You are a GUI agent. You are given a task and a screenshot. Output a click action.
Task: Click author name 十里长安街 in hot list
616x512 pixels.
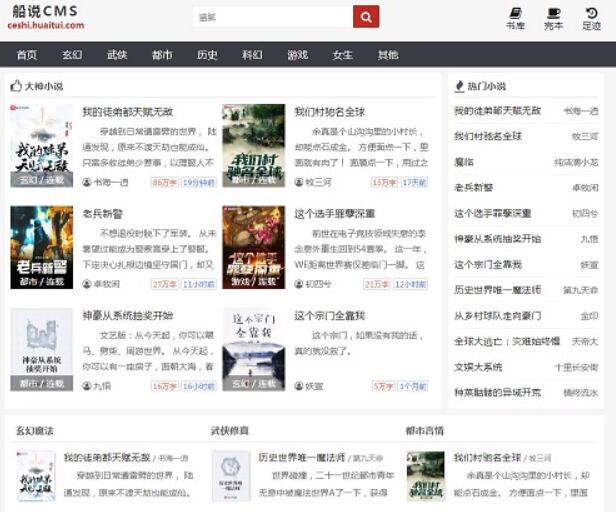pos(576,367)
